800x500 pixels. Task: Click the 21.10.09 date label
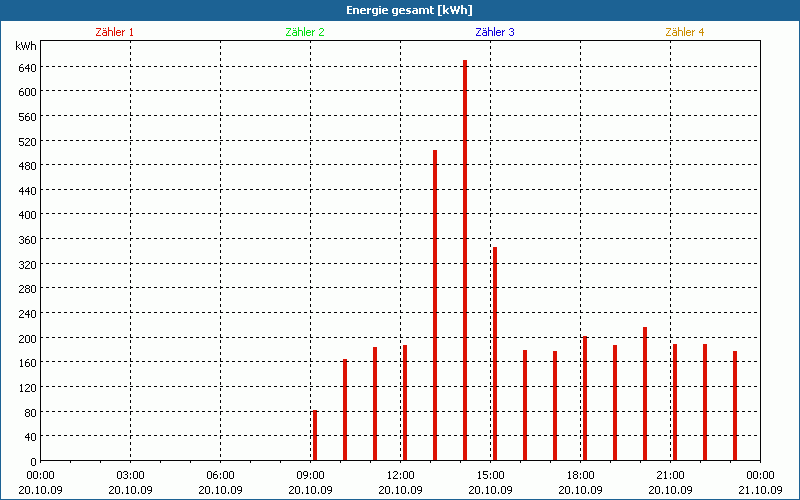pos(760,490)
